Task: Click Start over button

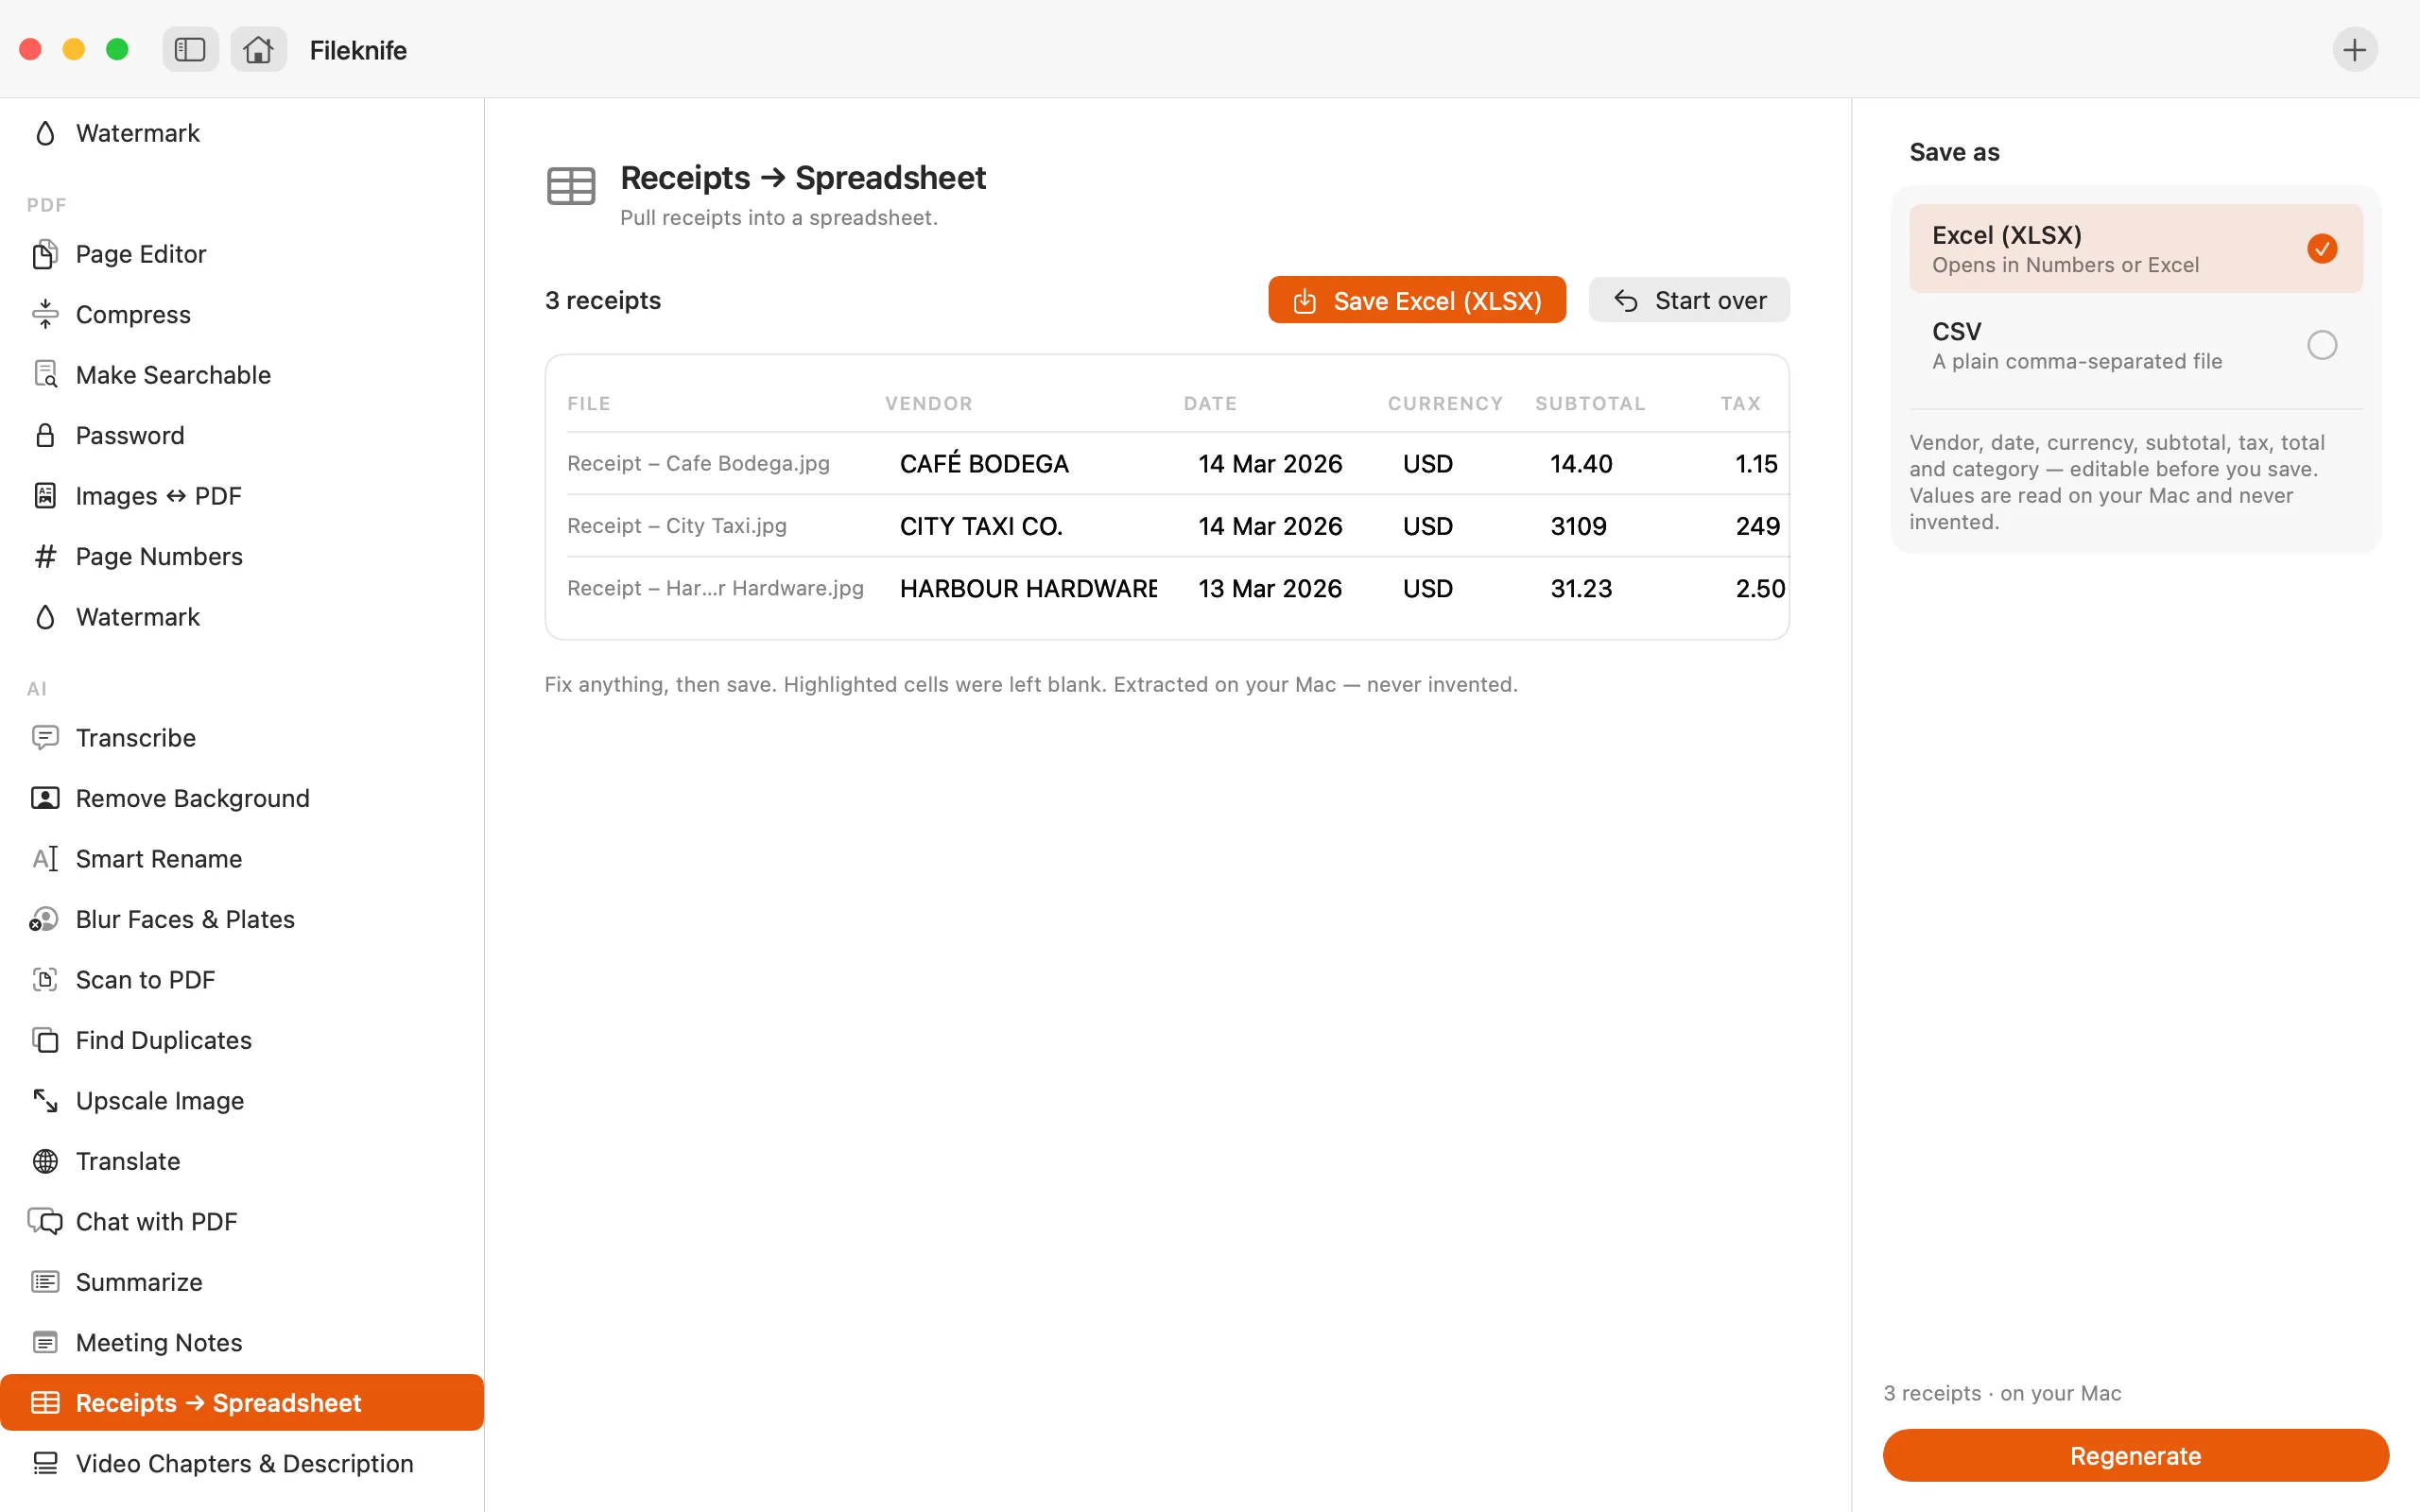Action: [x=1689, y=300]
